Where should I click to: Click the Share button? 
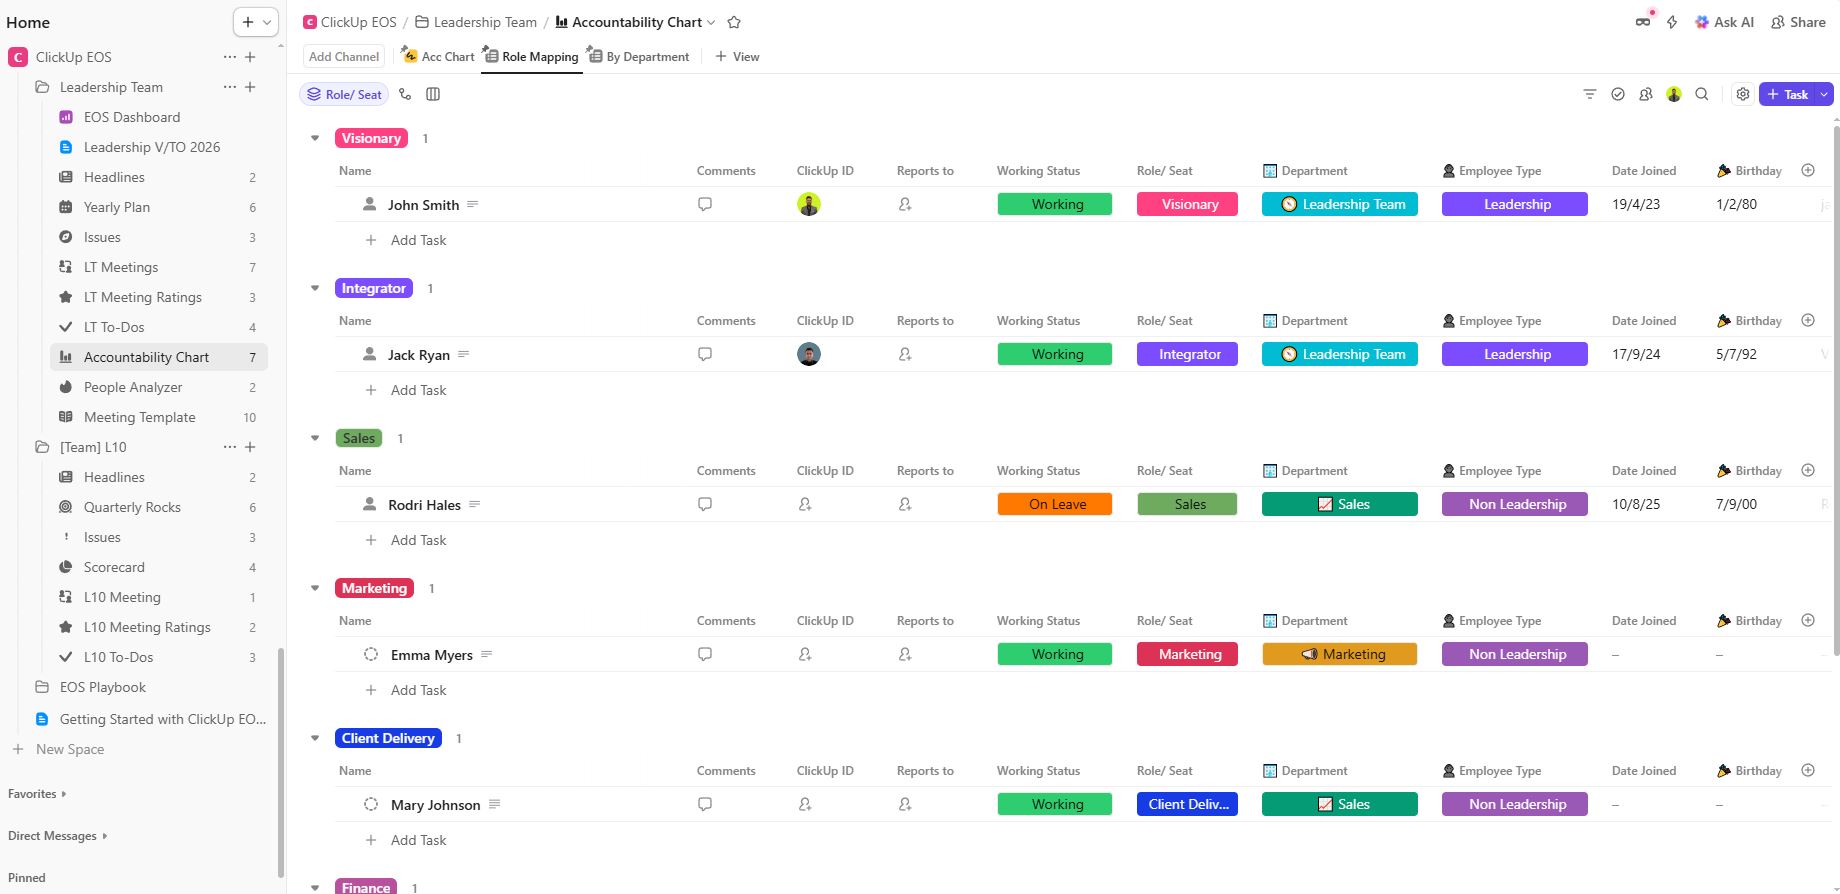(x=1798, y=22)
